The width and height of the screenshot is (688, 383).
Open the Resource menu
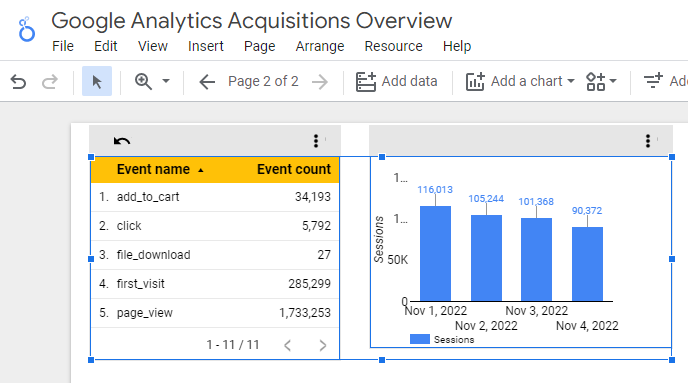click(x=394, y=46)
